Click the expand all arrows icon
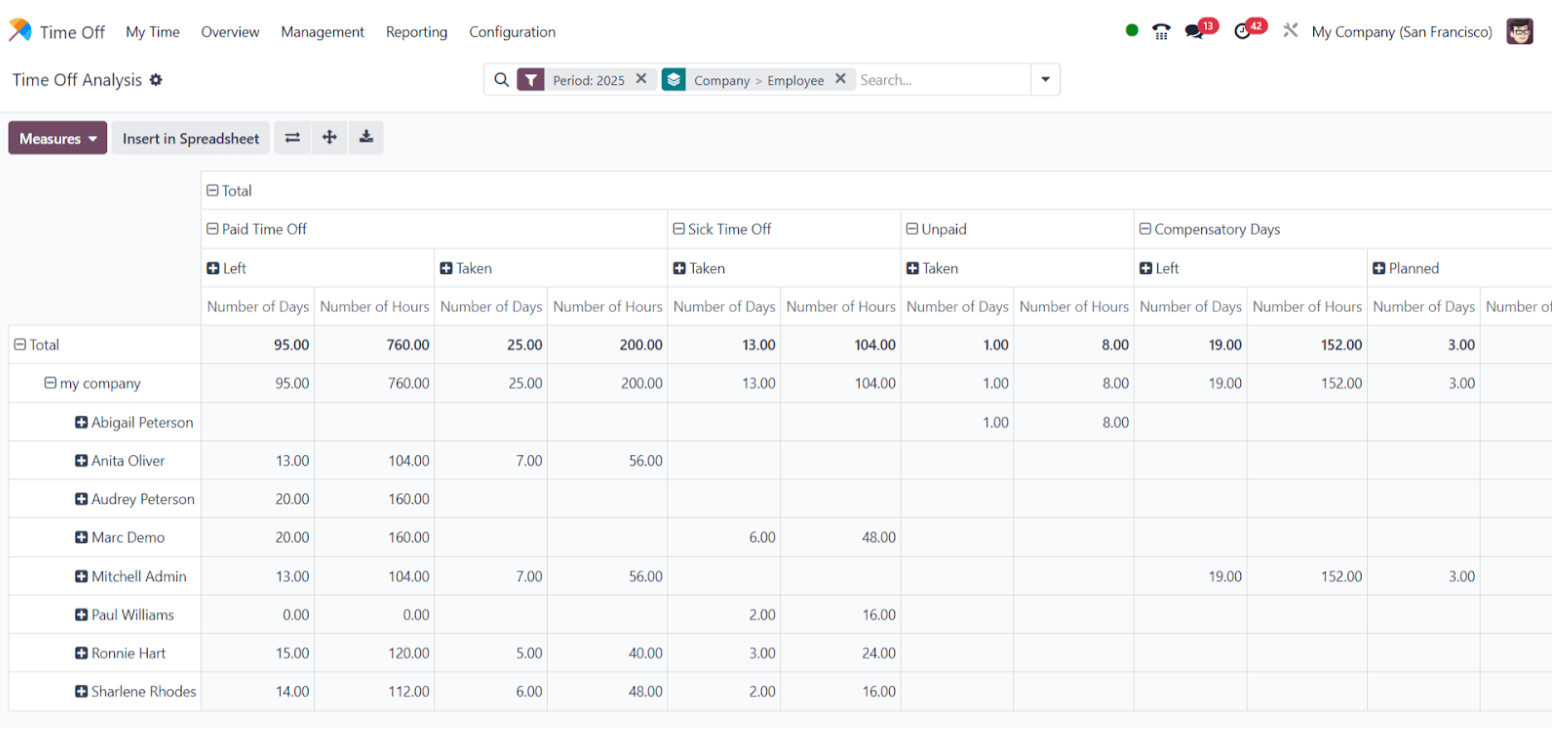This screenshot has width=1560, height=744. click(329, 138)
